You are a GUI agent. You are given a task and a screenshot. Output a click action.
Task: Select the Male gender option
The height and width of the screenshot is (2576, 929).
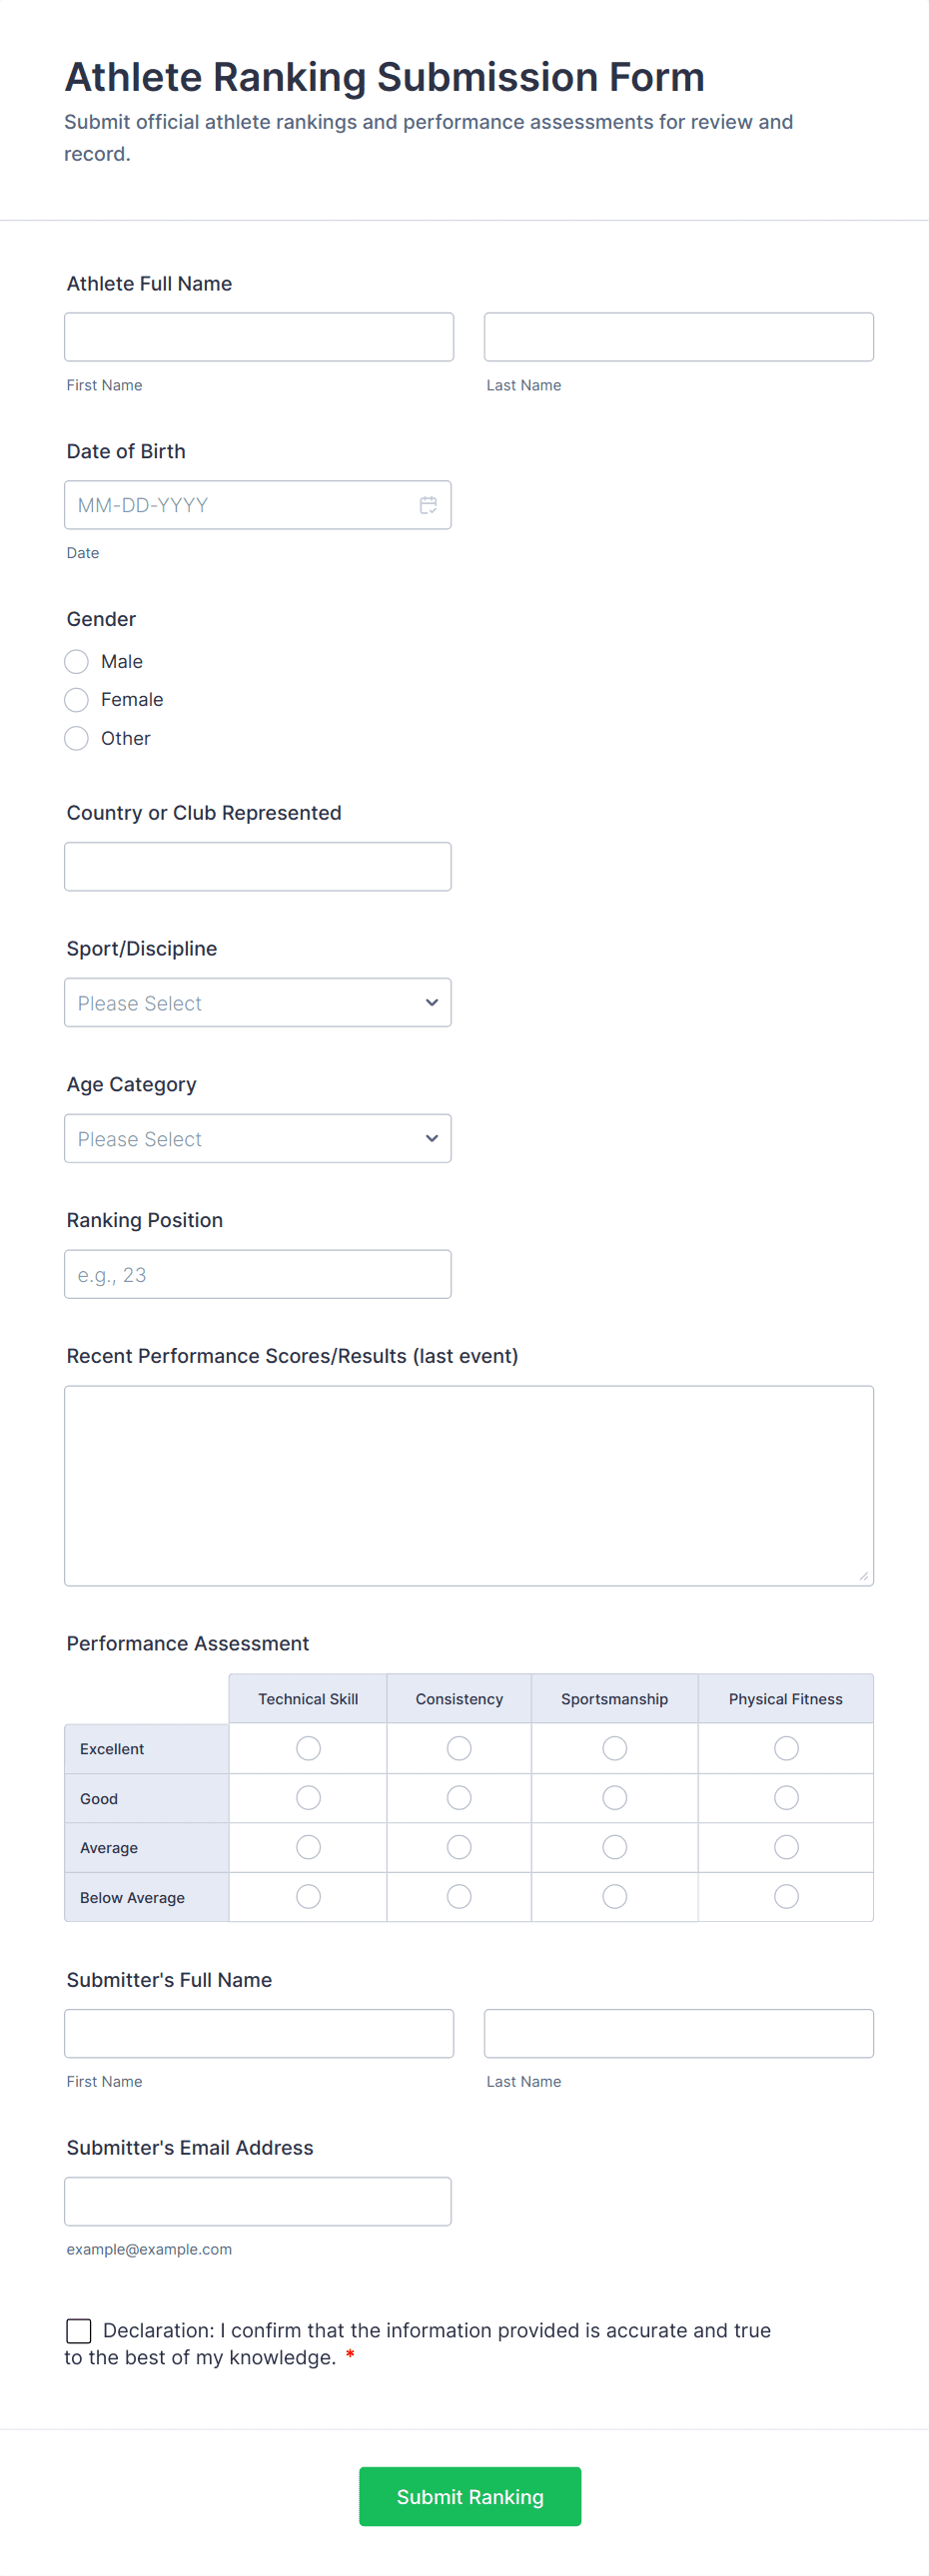pos(76,662)
